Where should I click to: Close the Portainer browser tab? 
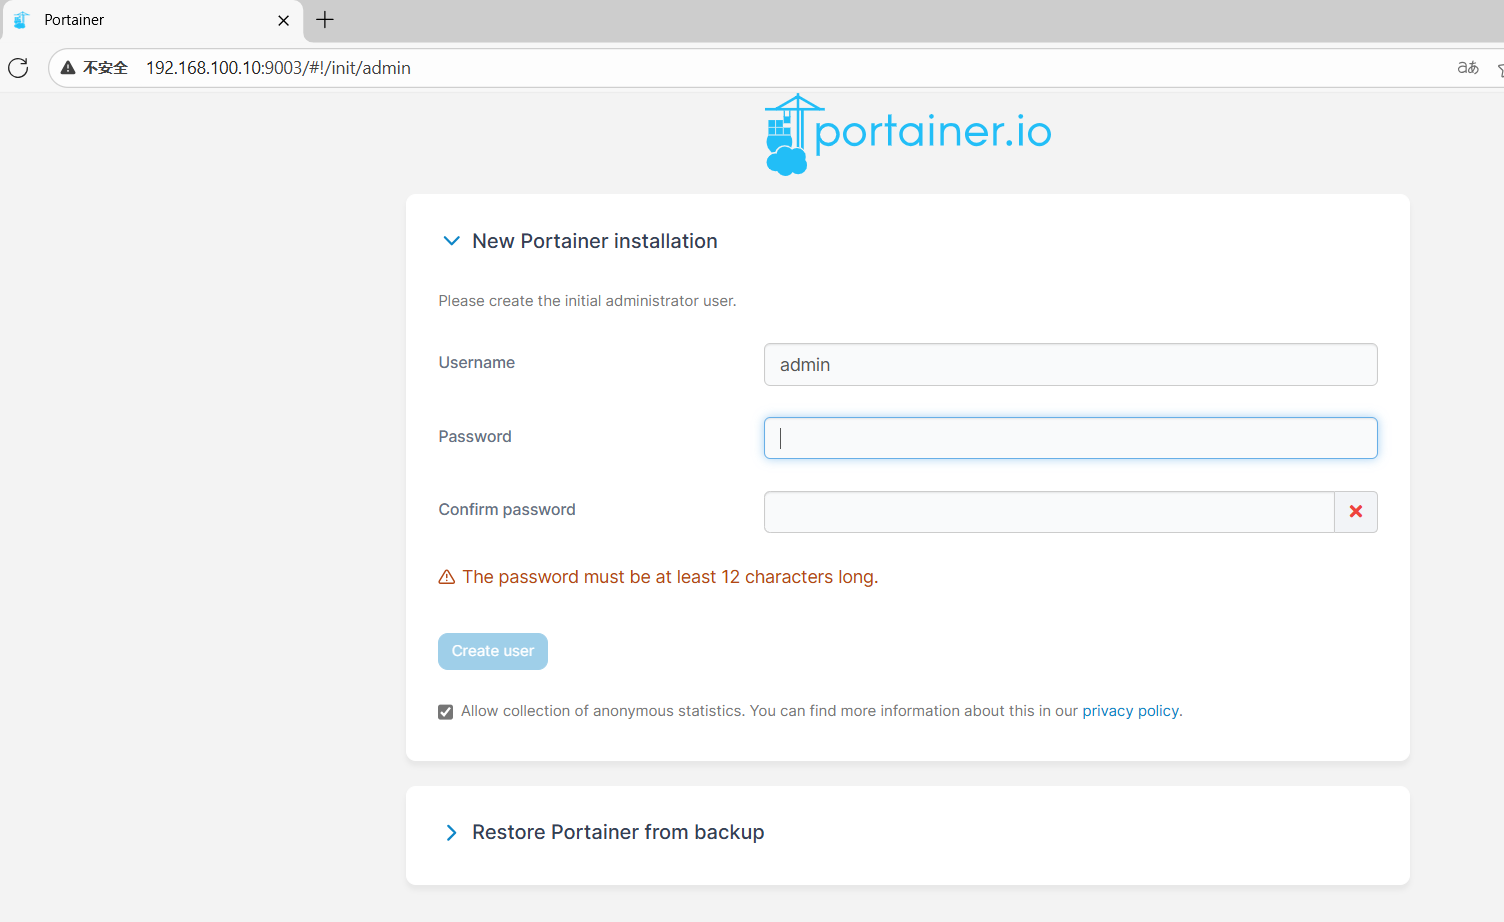point(283,20)
